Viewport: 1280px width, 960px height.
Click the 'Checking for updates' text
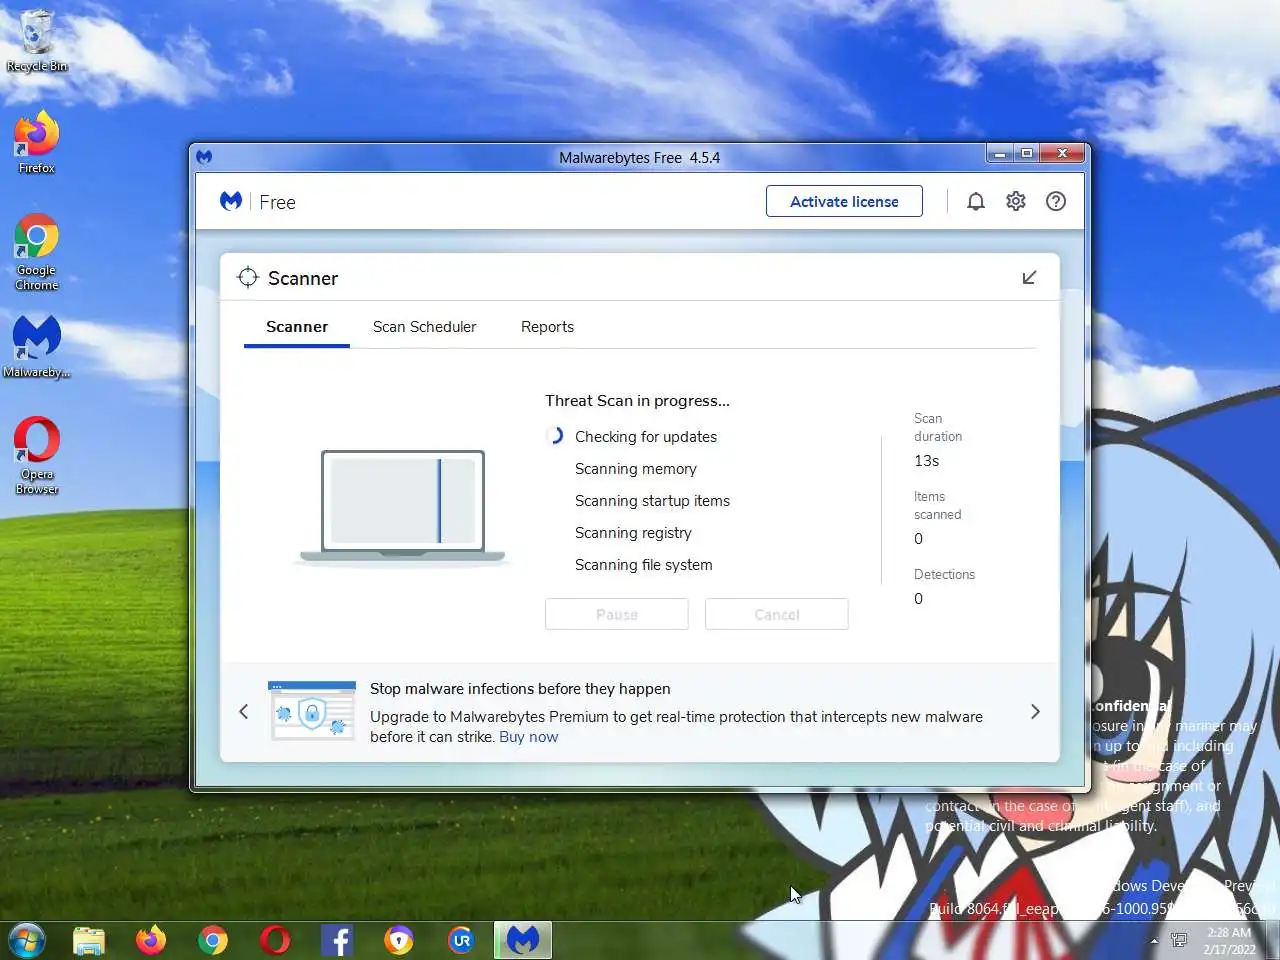[646, 437]
